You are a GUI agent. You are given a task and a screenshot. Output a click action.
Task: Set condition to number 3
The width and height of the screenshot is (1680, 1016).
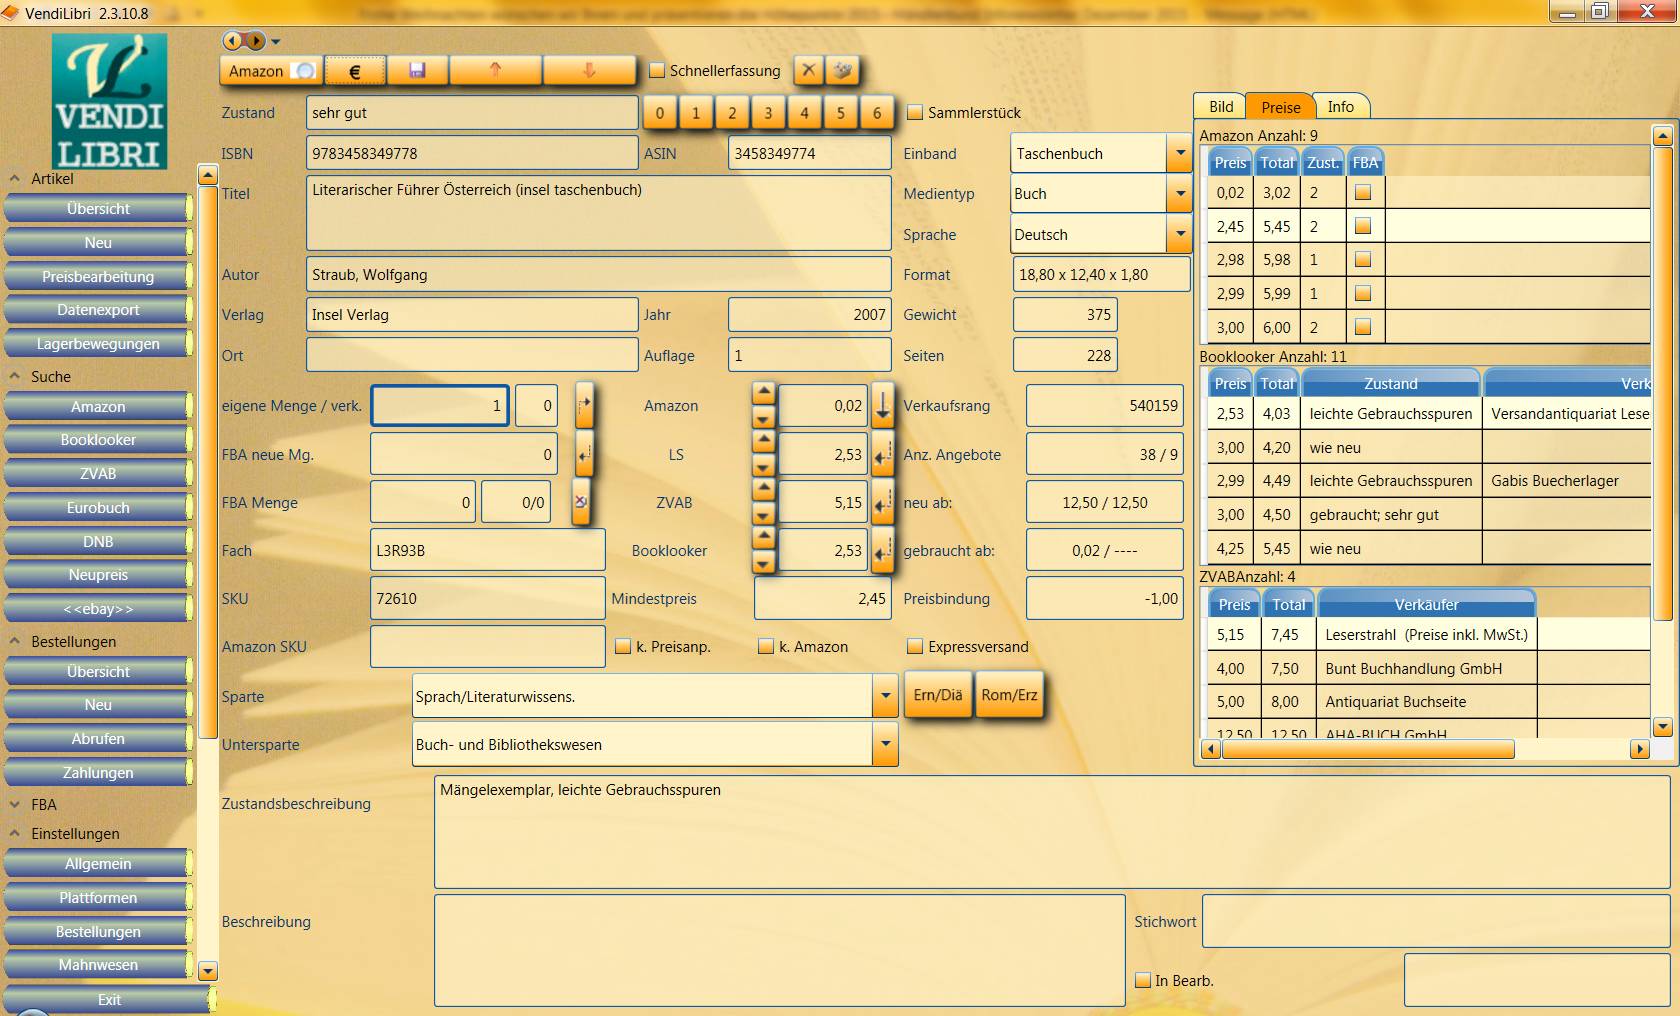coord(768,113)
